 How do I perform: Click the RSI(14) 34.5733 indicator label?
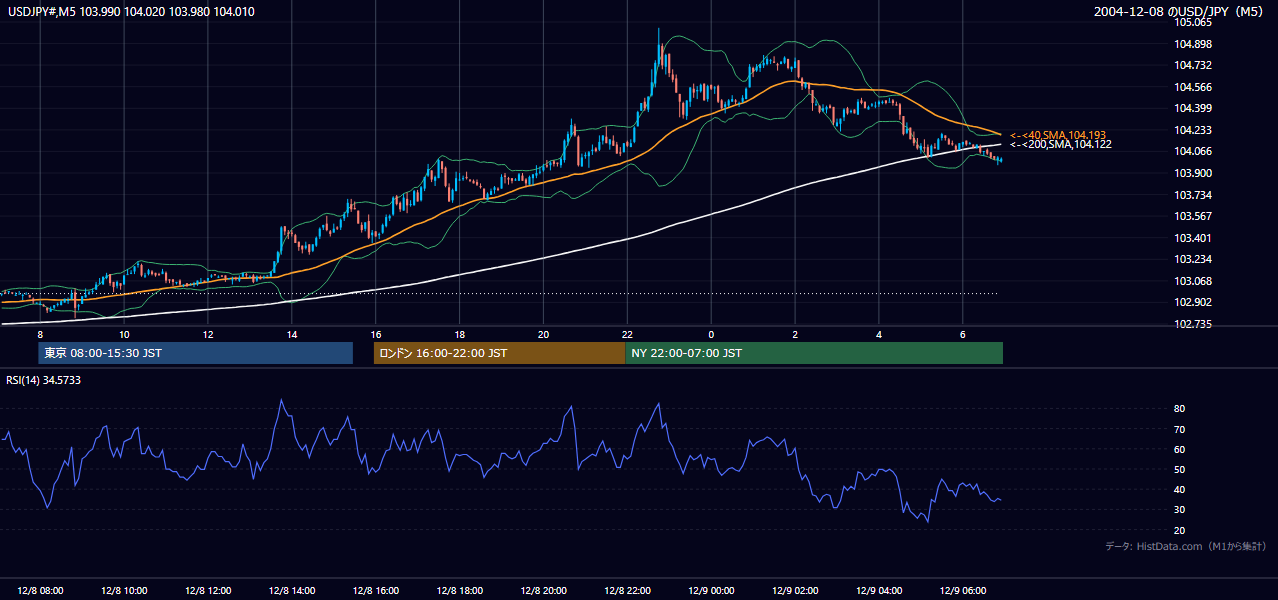(x=44, y=380)
